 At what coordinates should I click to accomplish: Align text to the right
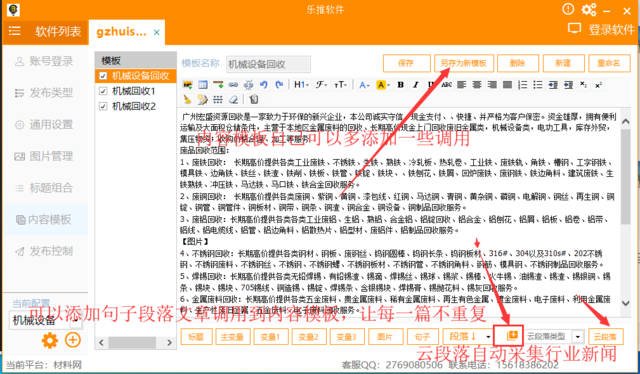point(492,85)
